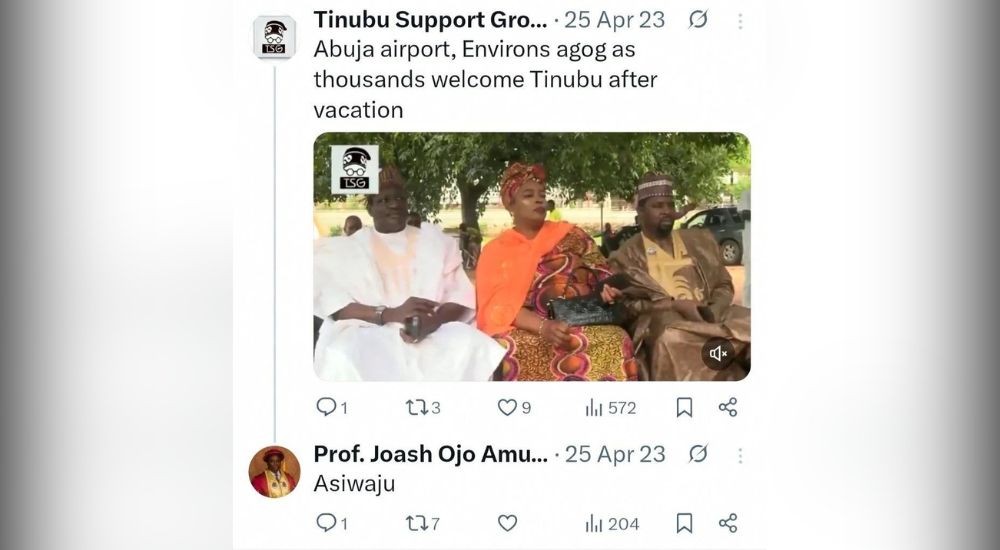Open more options for Prof. Joash reply
Viewport: 1000px width, 550px height.
pos(740,455)
